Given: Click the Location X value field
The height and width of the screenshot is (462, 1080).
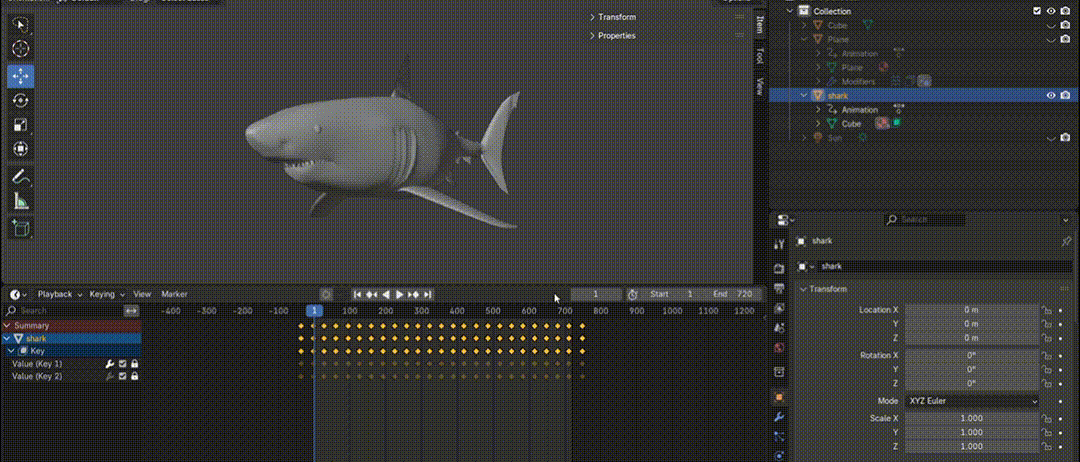Looking at the screenshot, I should tap(972, 310).
